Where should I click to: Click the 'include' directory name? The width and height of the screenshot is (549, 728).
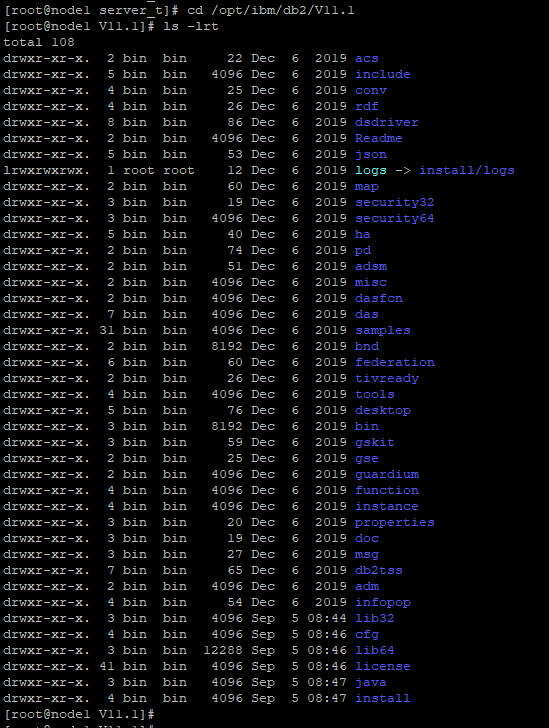pyautogui.click(x=382, y=74)
